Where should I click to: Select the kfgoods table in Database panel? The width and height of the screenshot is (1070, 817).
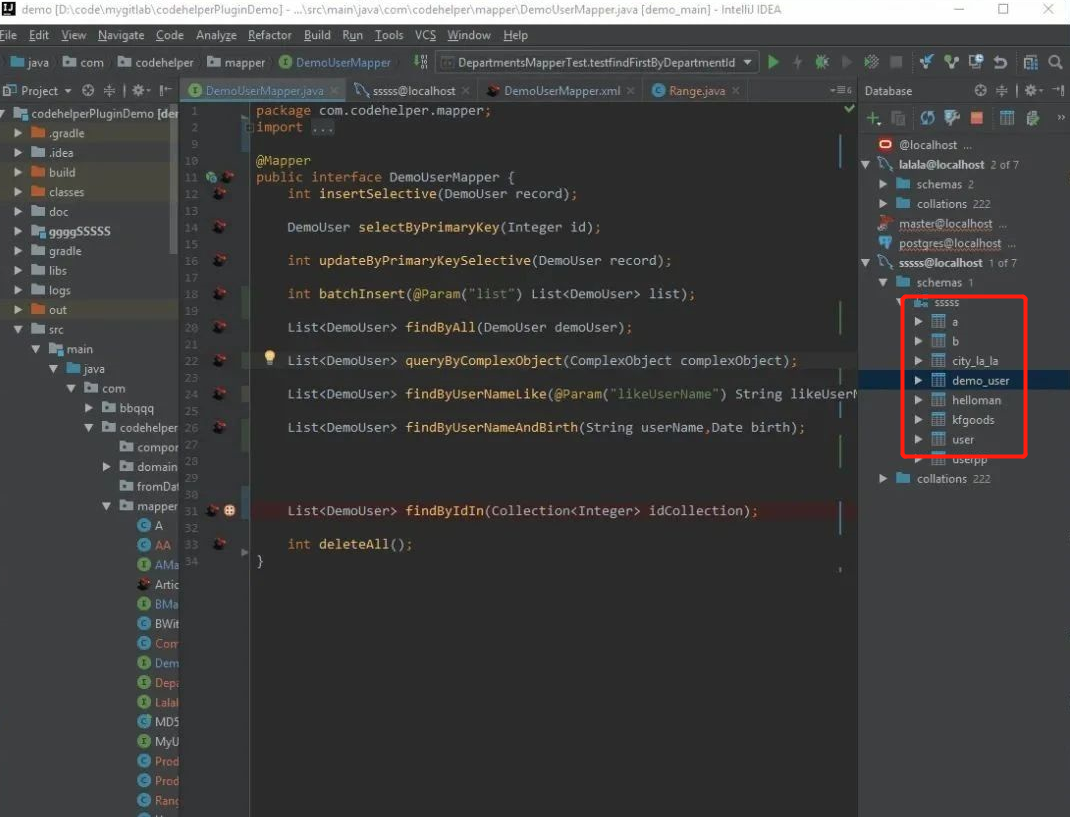coord(972,420)
